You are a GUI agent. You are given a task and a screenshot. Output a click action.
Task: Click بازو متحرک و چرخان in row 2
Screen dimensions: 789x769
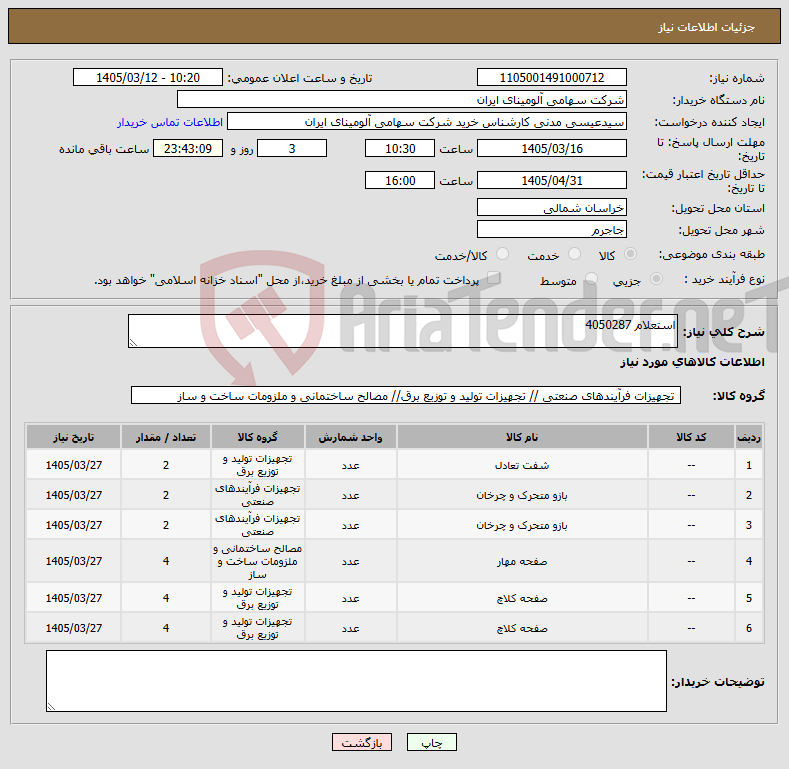522,495
